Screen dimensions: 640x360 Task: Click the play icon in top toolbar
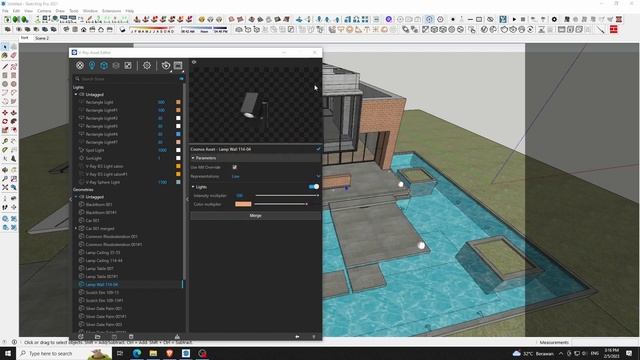pyautogui.click(x=514, y=19)
